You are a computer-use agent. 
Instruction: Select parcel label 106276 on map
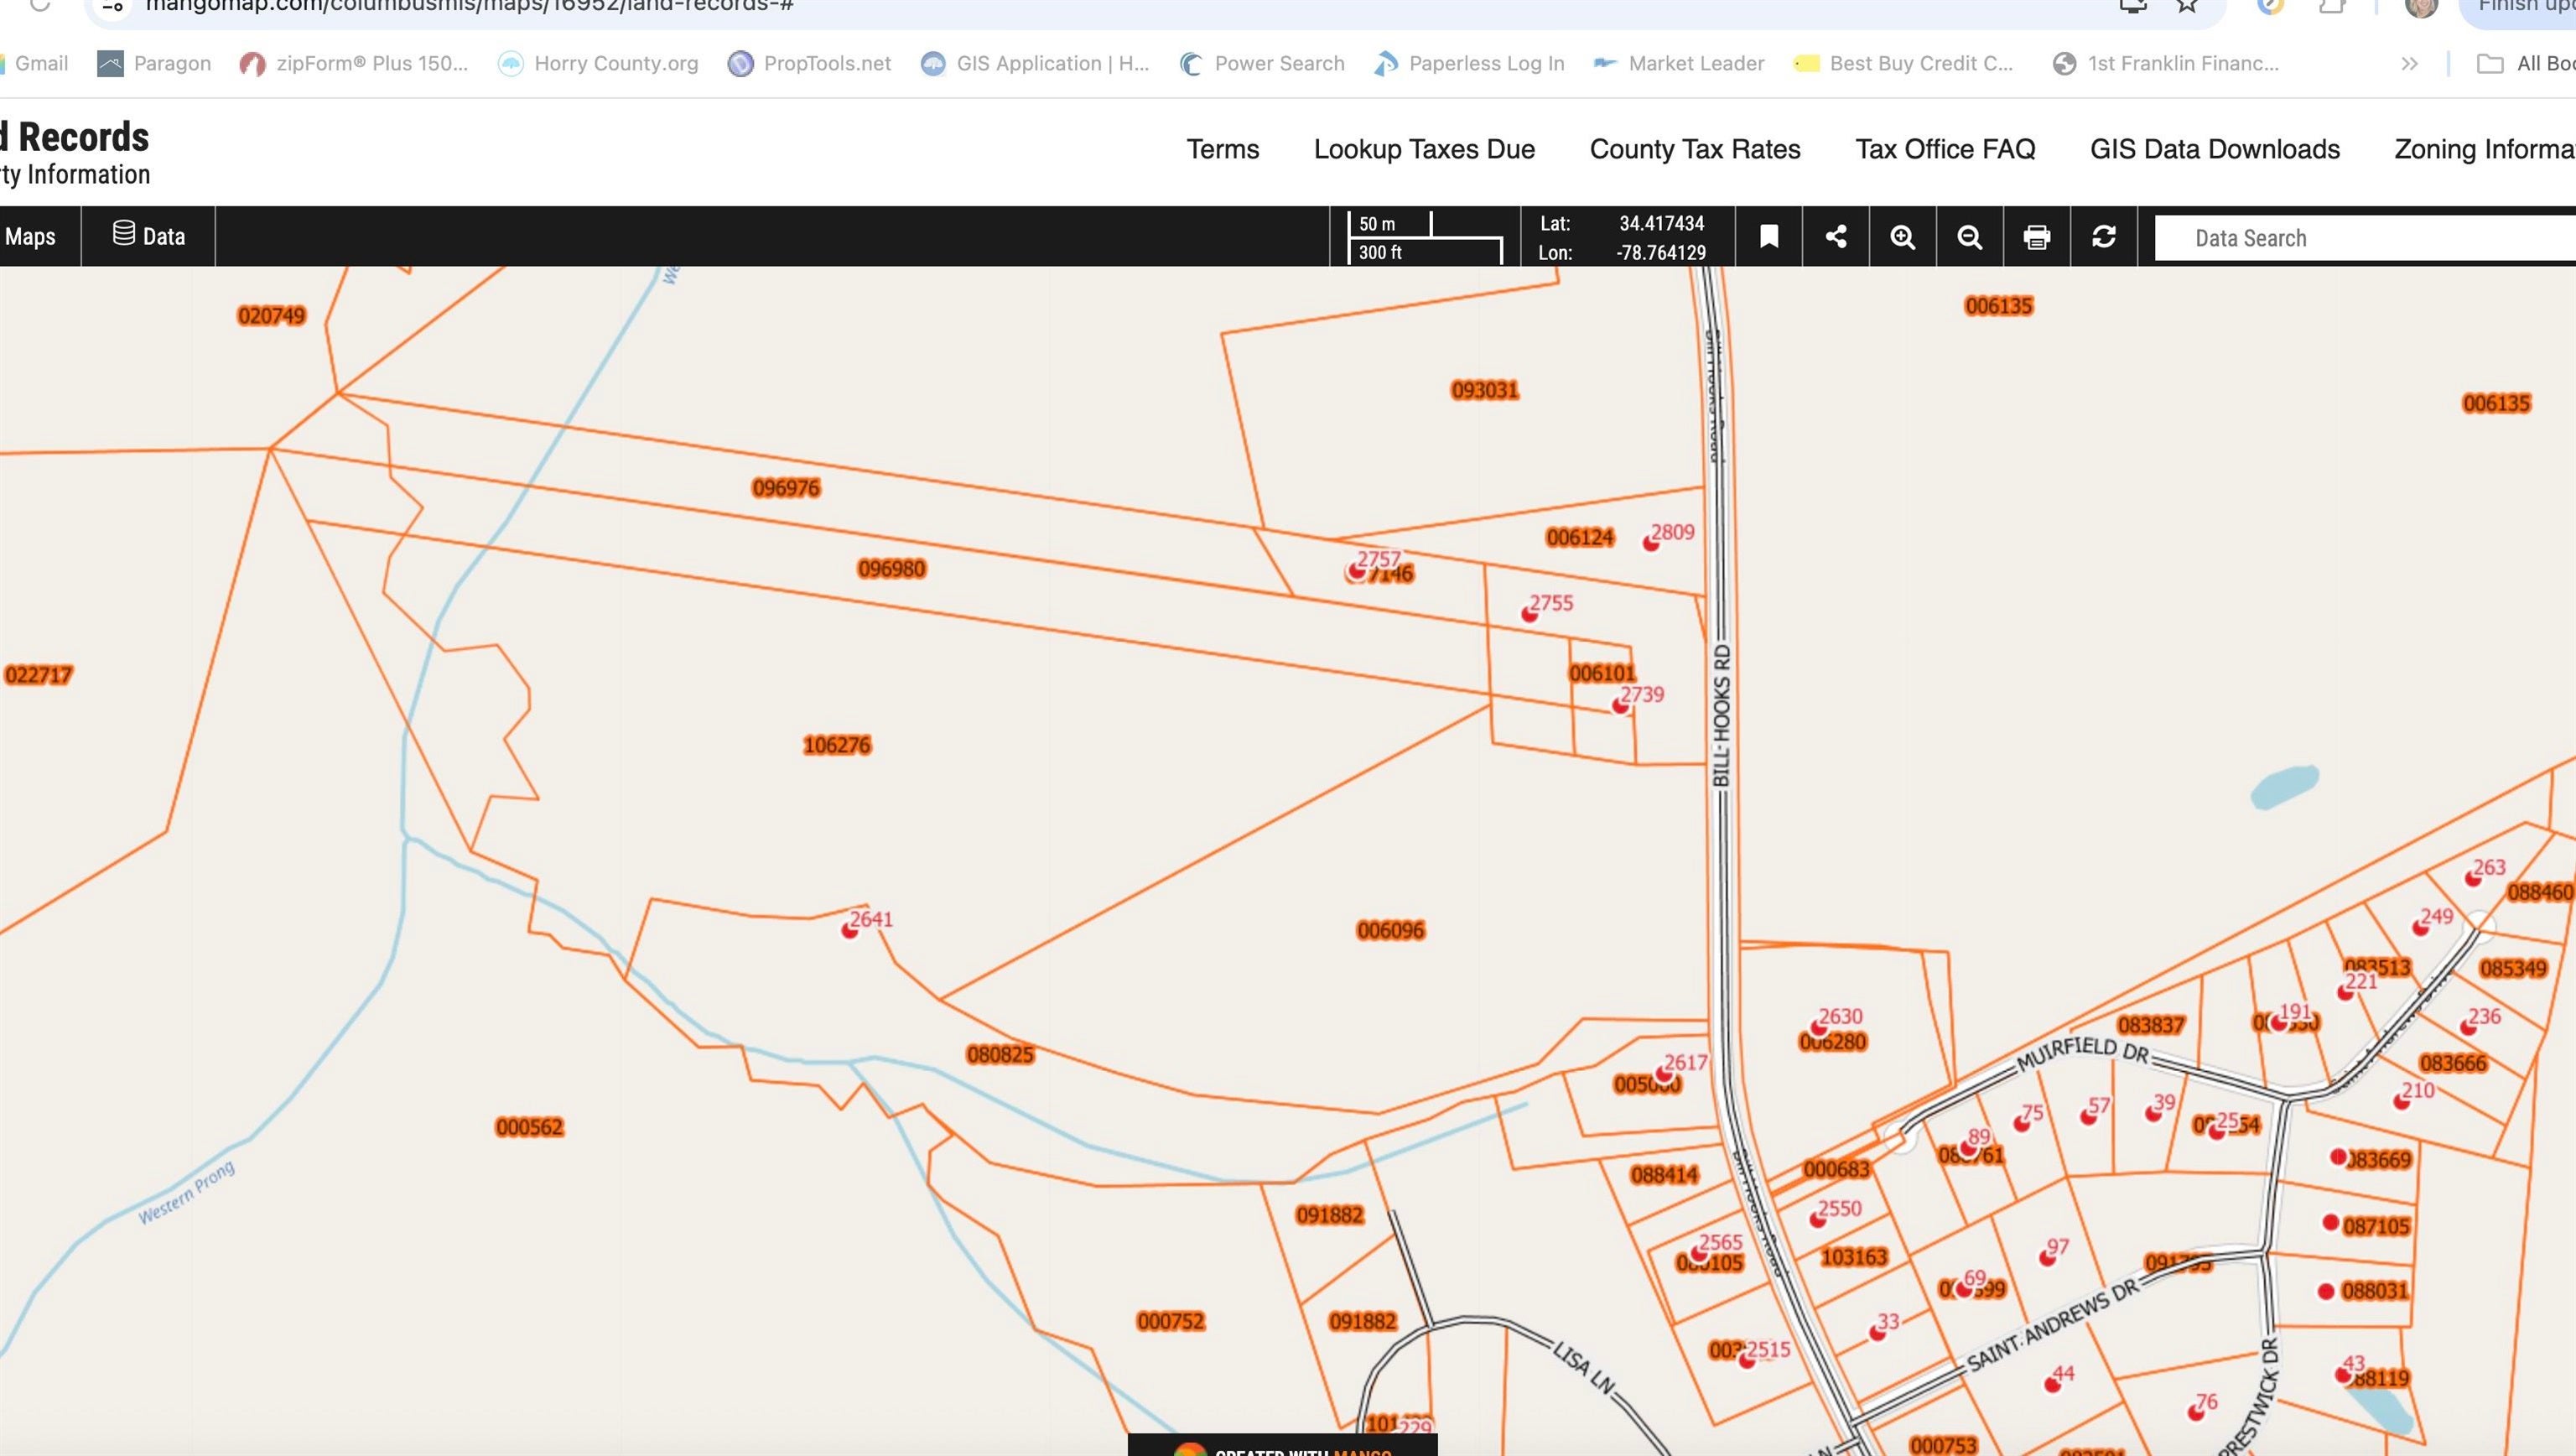(x=837, y=745)
